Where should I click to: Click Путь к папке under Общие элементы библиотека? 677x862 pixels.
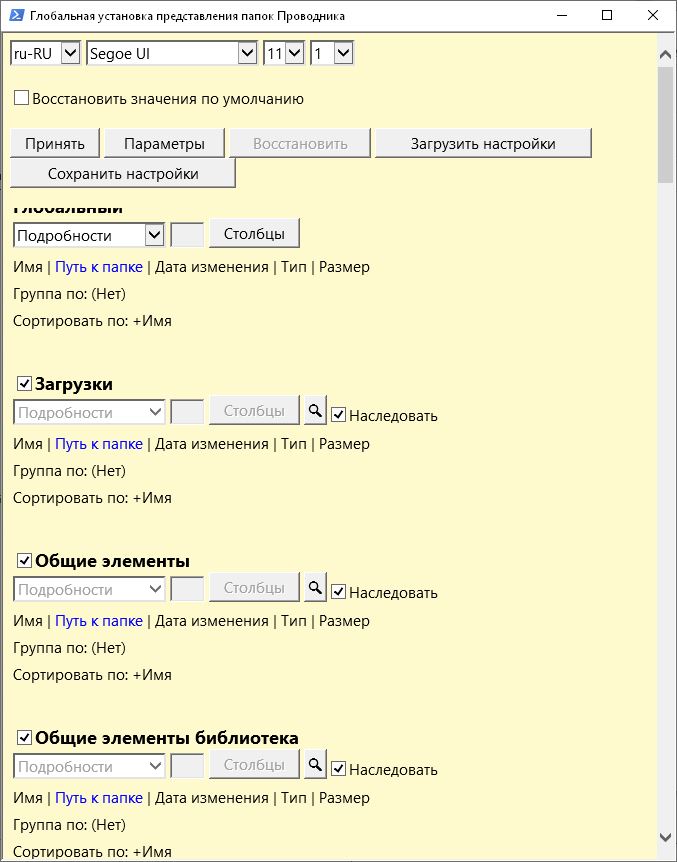pos(99,798)
